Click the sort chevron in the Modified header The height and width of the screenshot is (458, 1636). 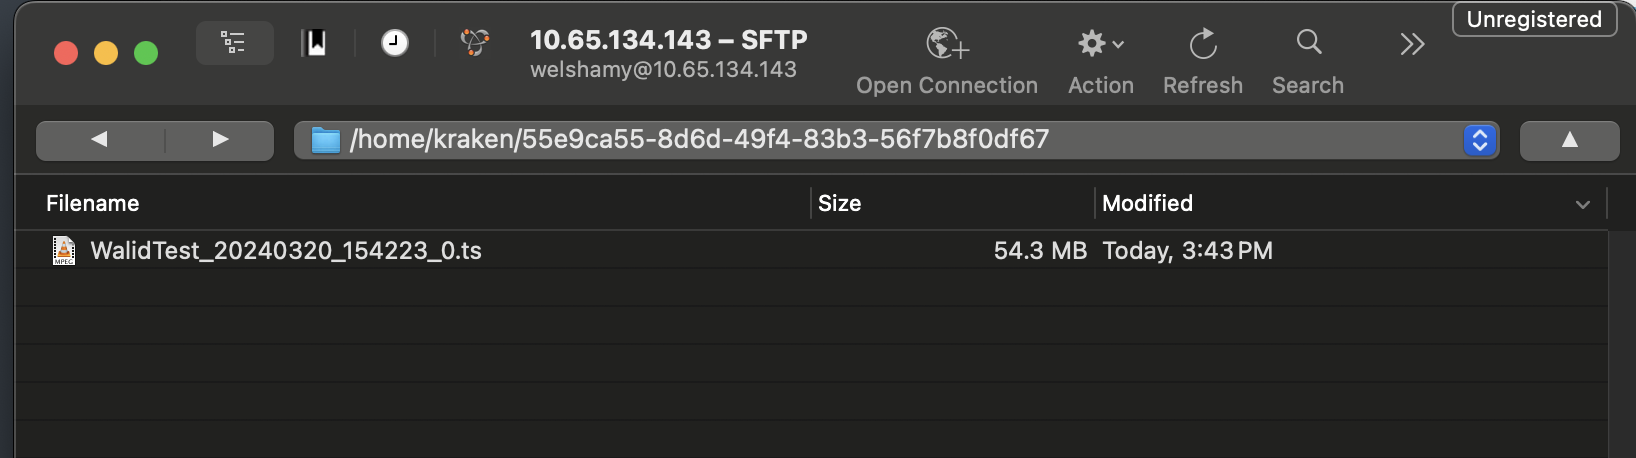1582,204
